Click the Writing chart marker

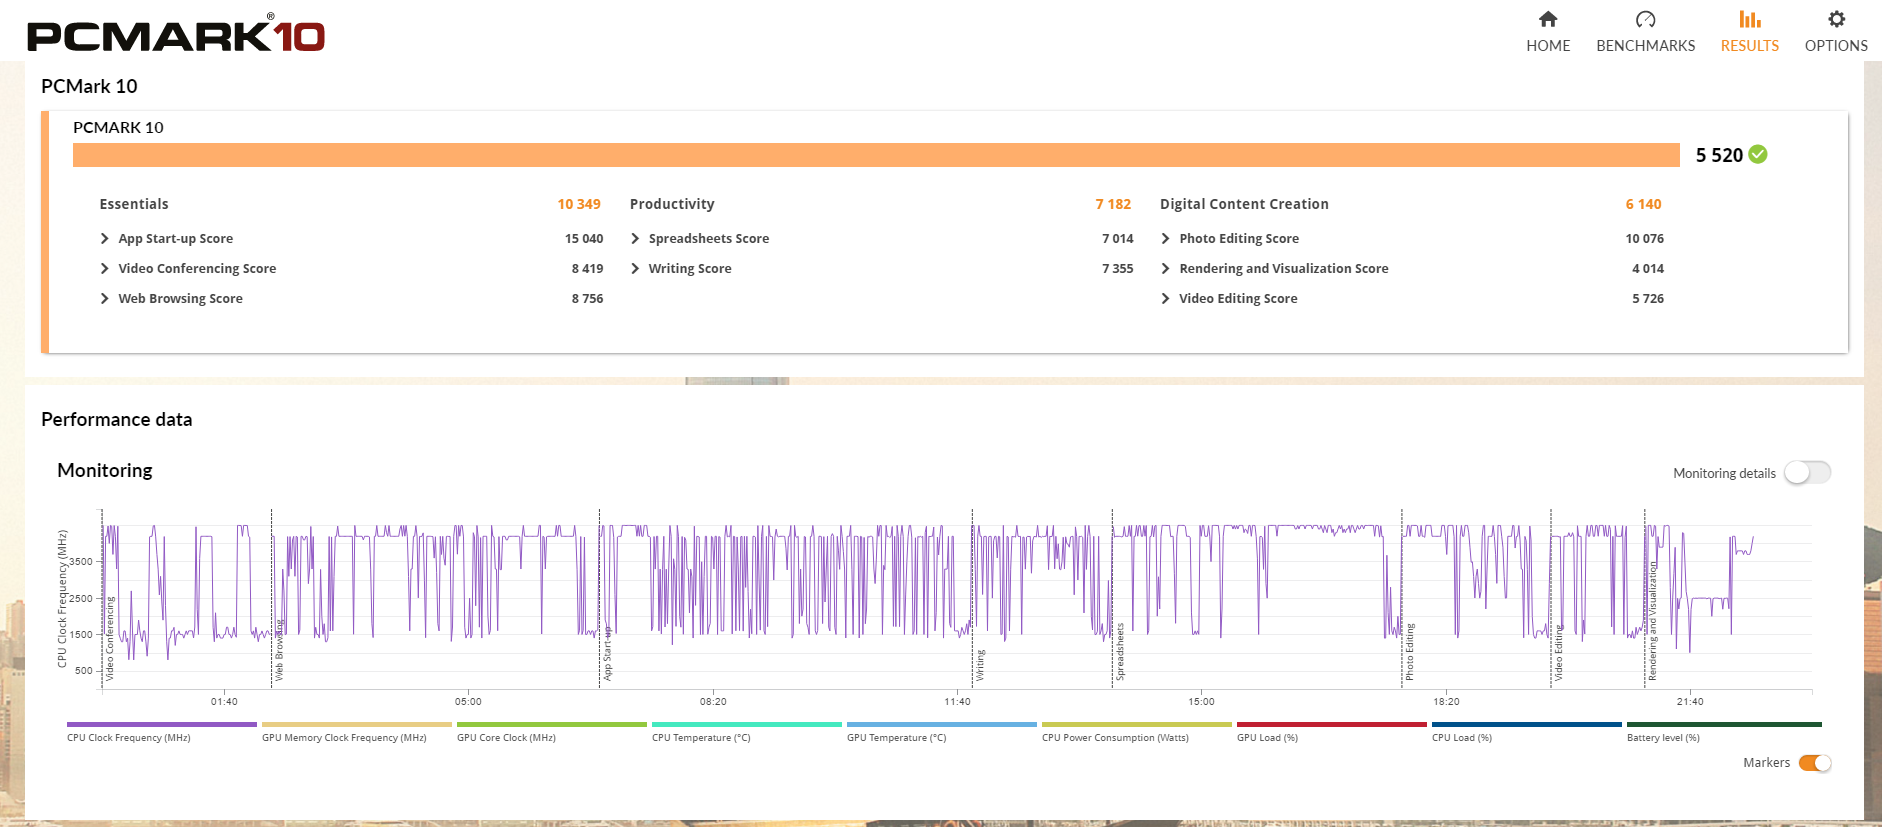point(980,665)
